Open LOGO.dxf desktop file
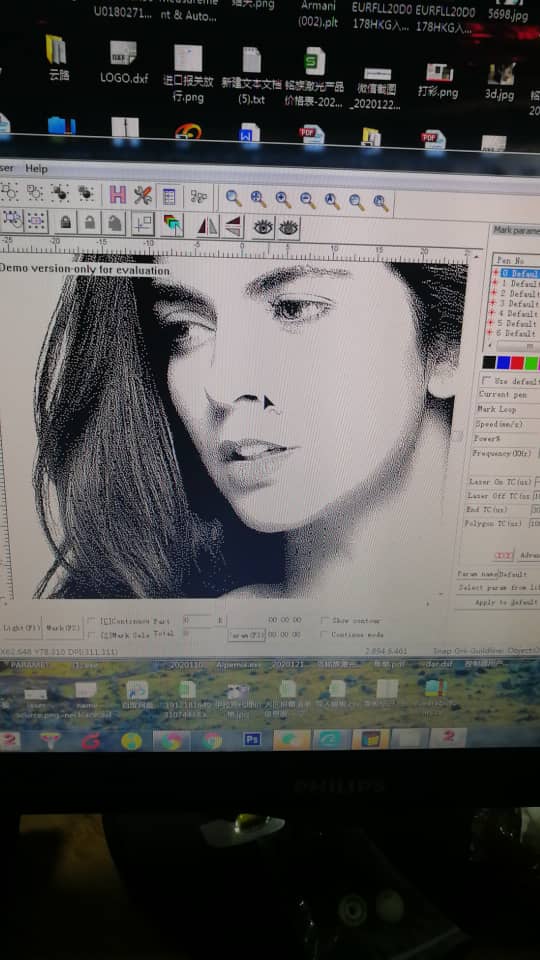The width and height of the screenshot is (540, 960). (x=124, y=62)
